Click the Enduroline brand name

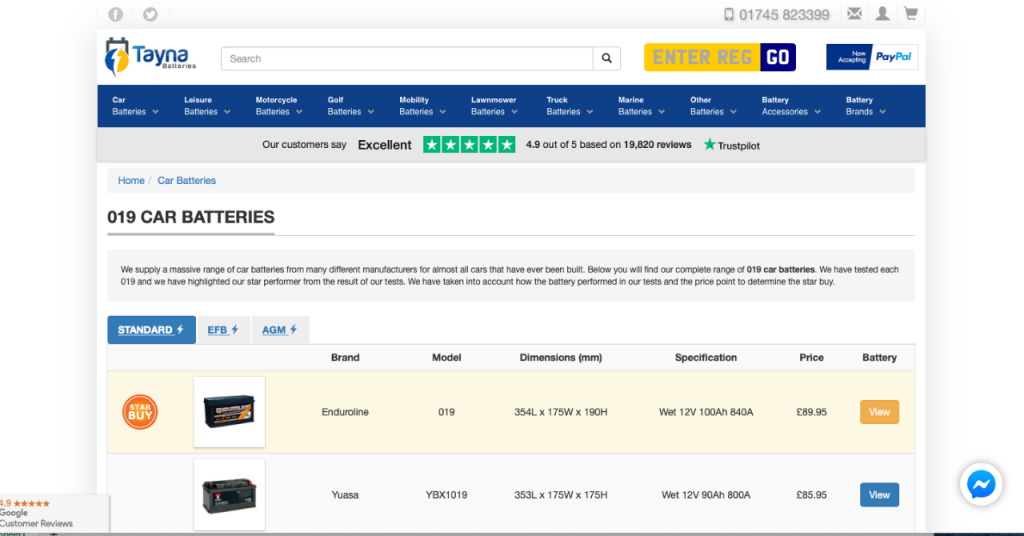click(345, 412)
